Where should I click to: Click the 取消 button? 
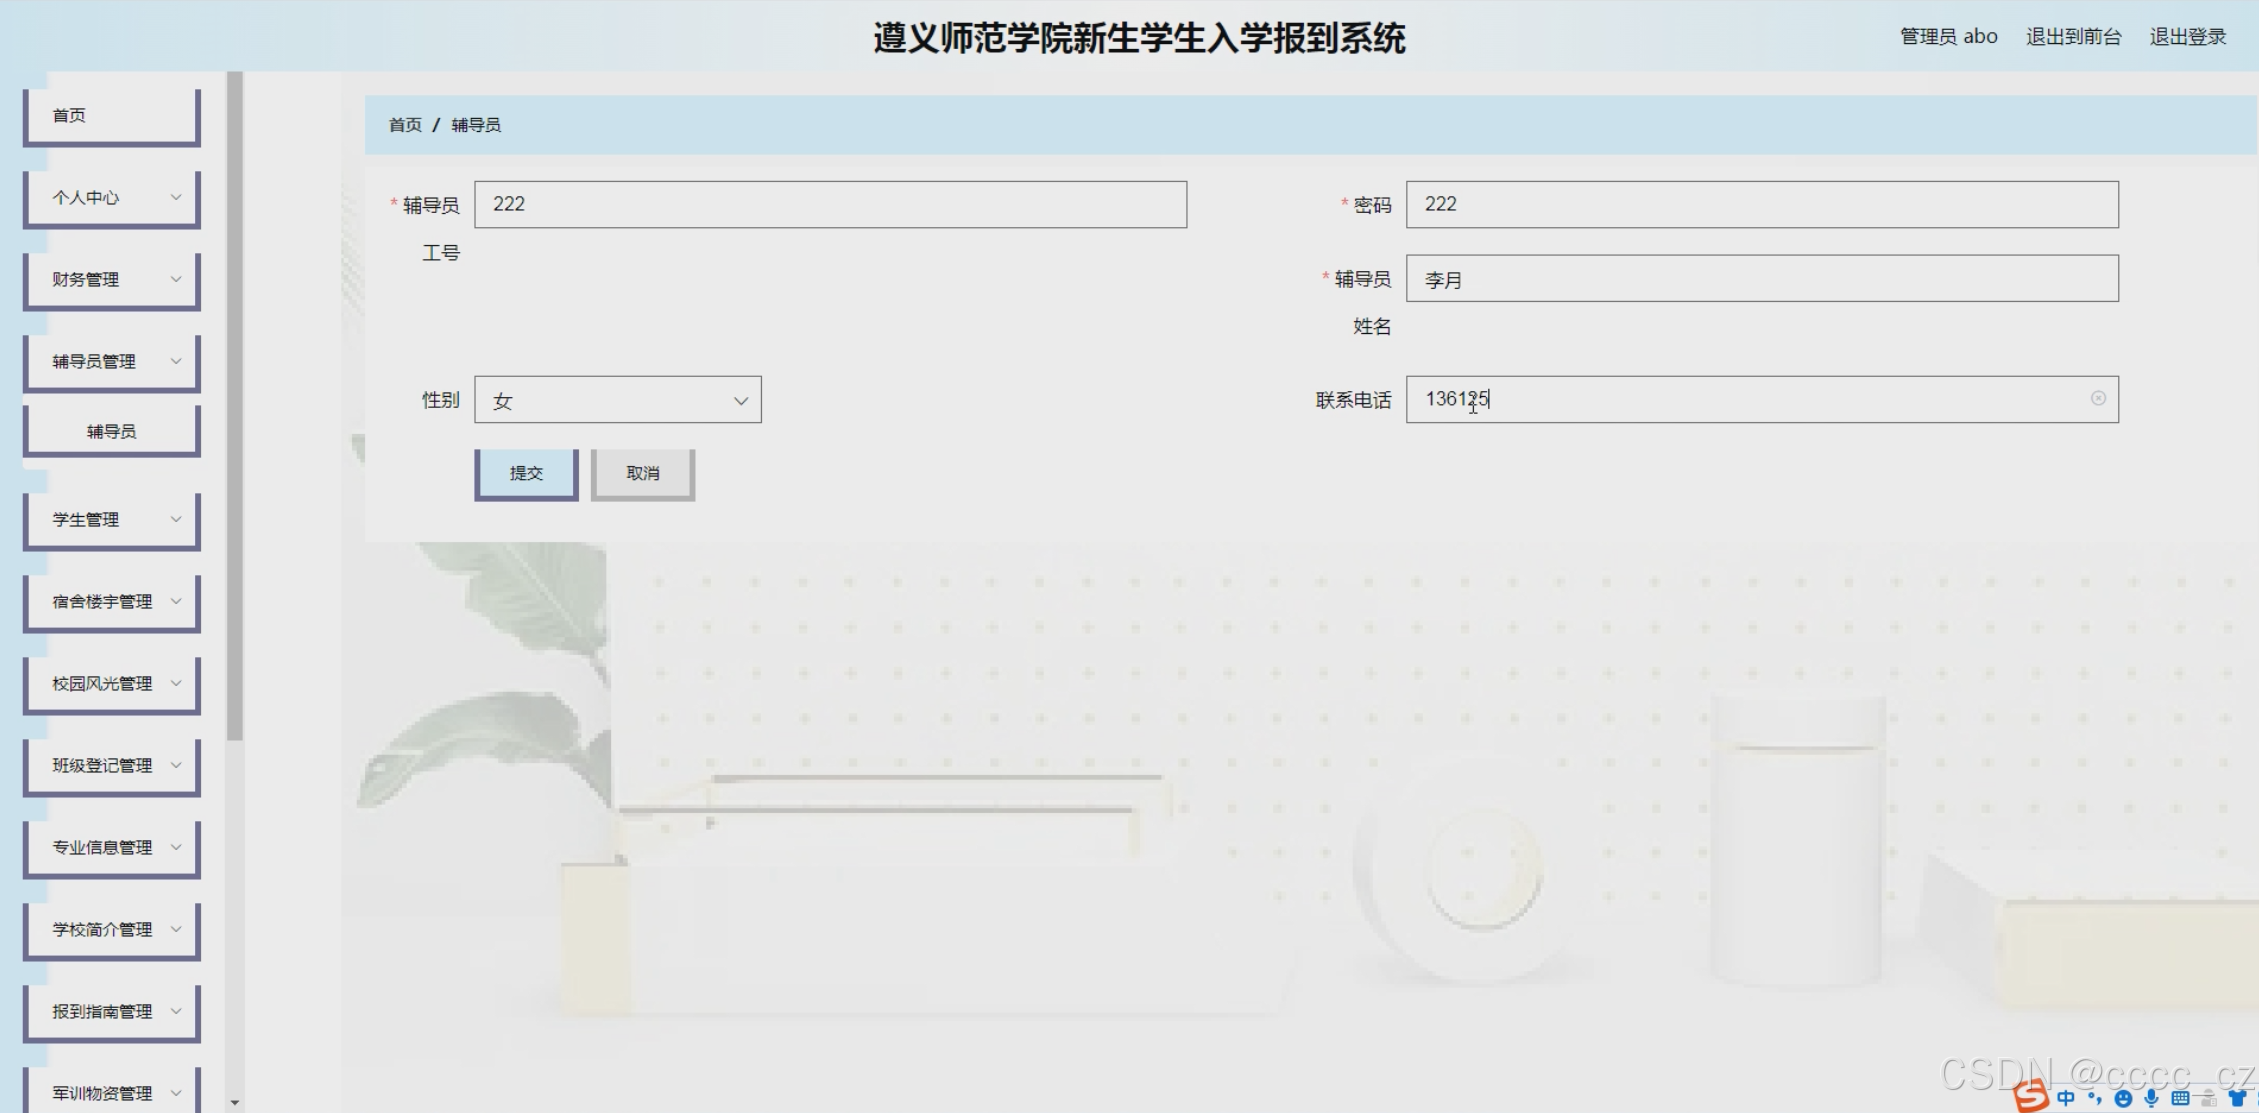(642, 473)
